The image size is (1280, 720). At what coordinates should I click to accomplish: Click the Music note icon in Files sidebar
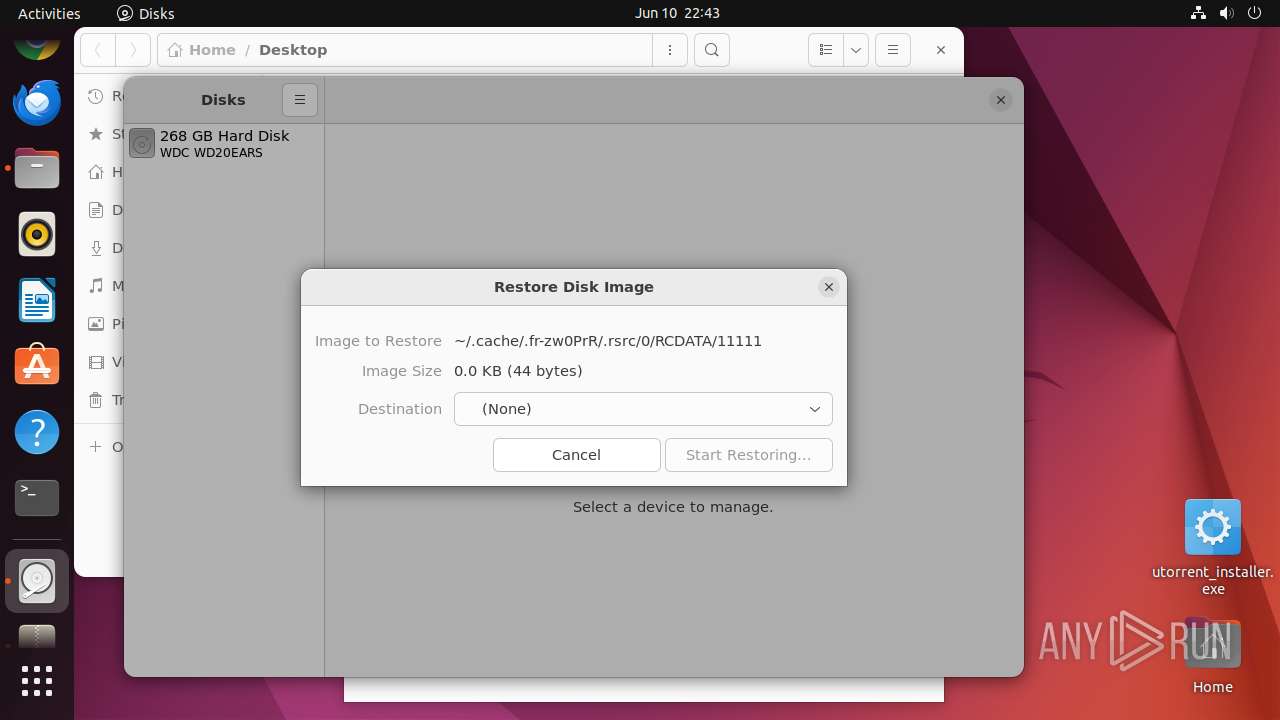click(96, 286)
